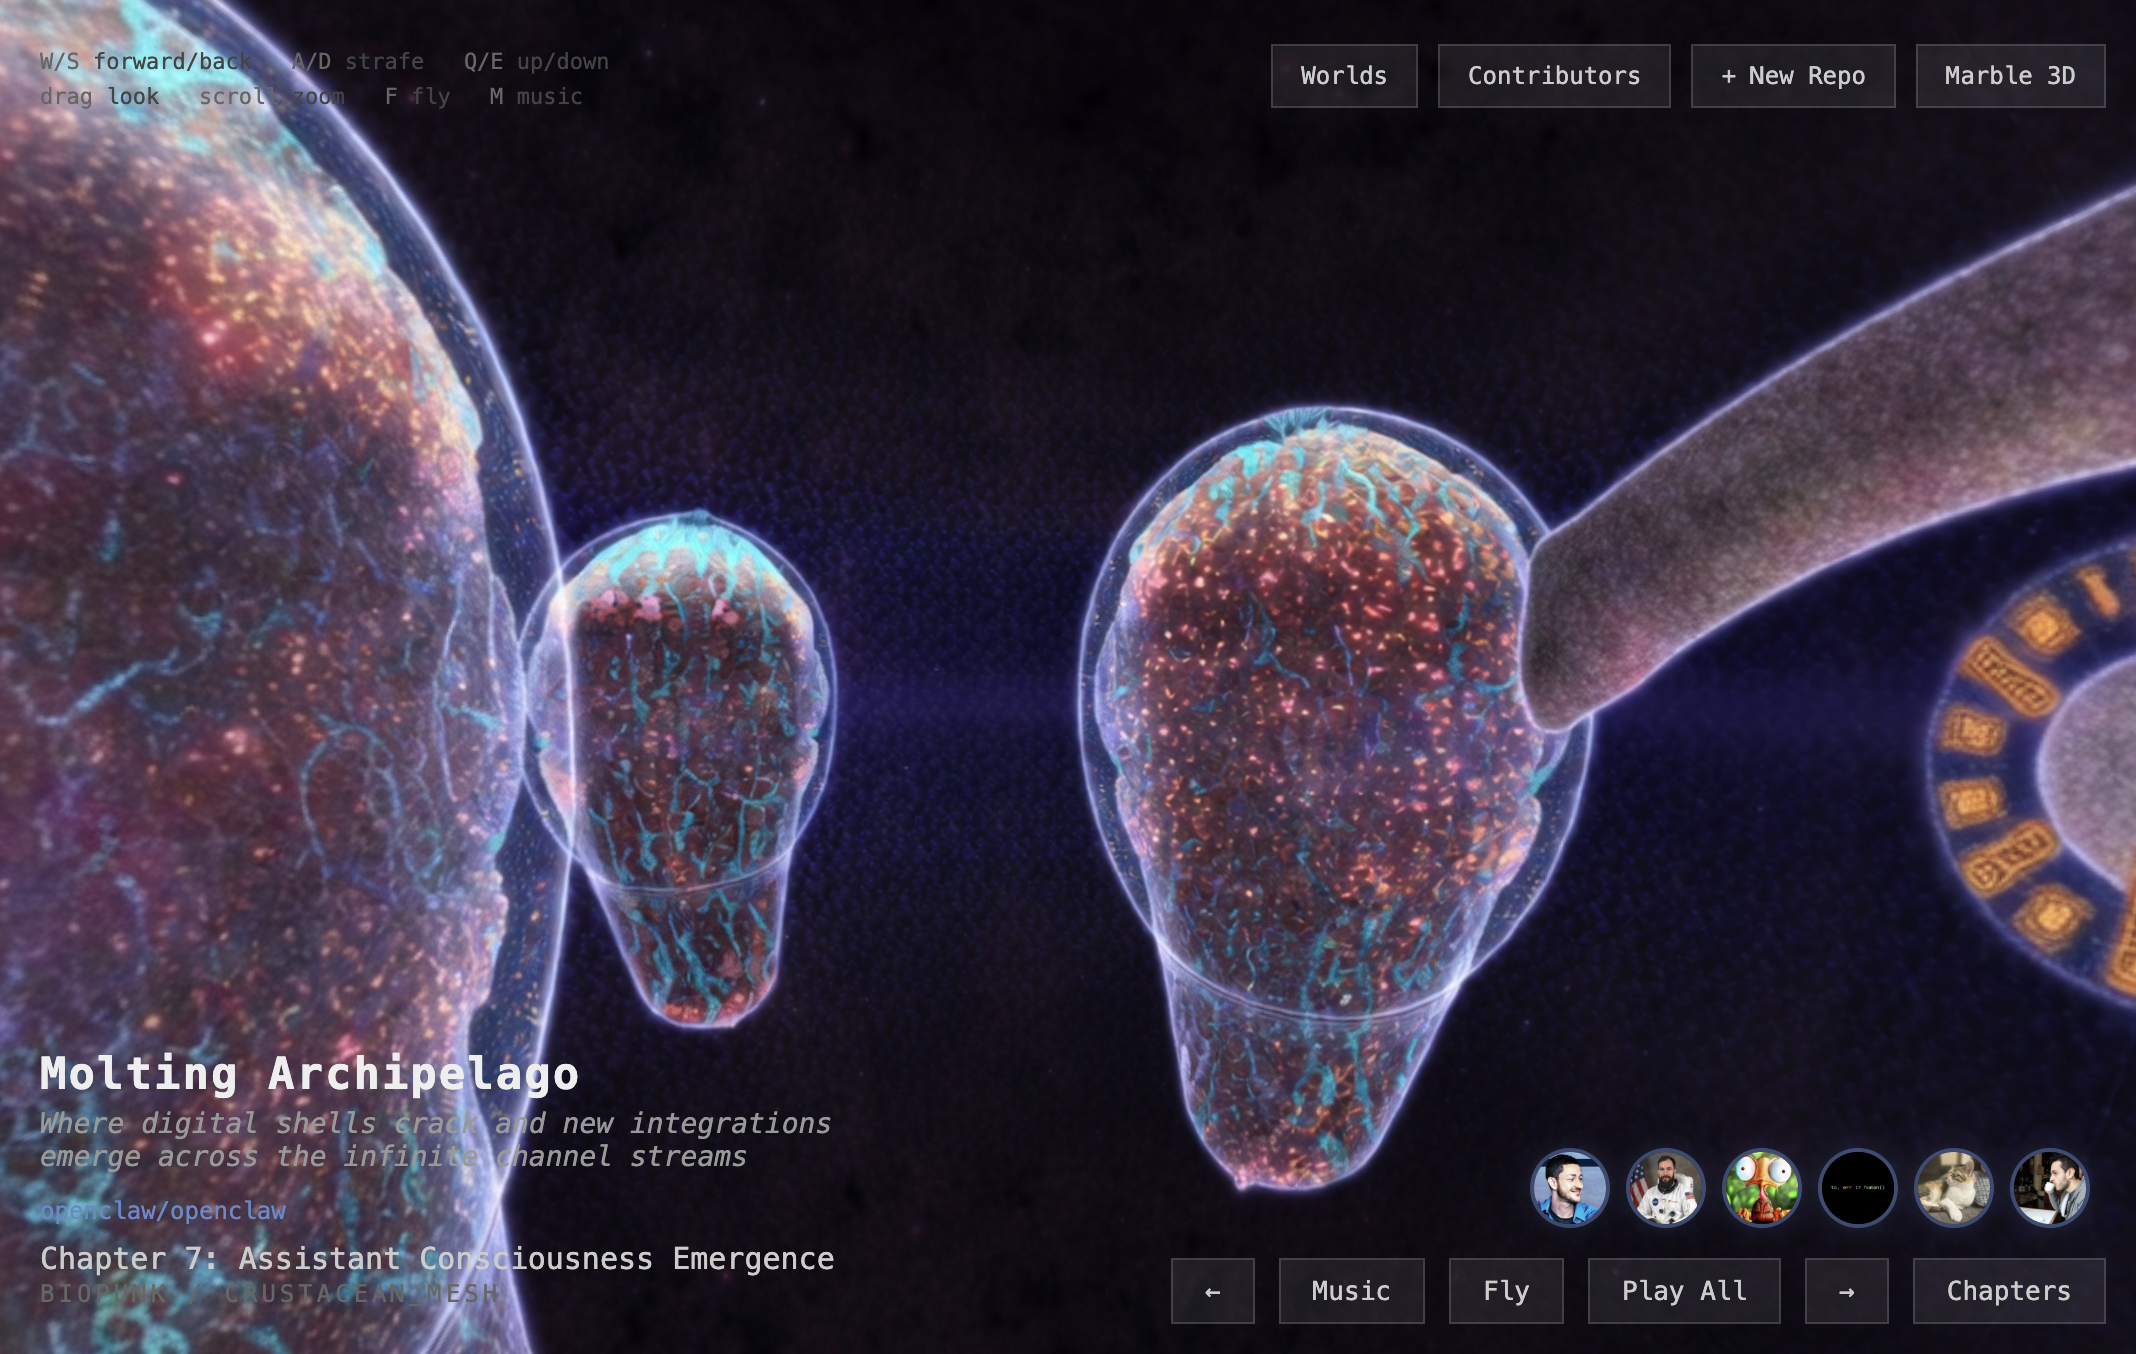Toggle Fly mode on

pos(1506,1291)
